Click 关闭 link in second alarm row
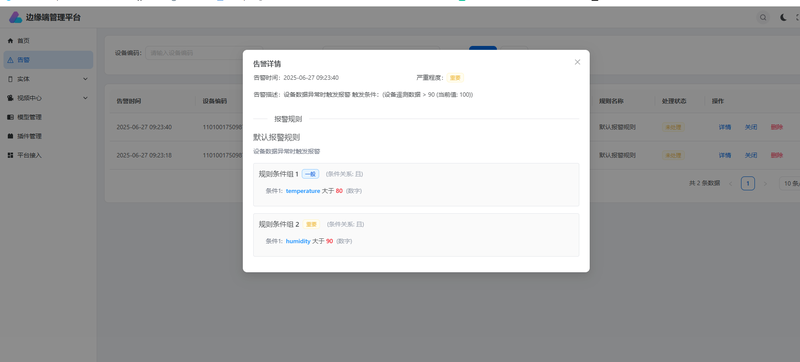Viewport: 800px width, 362px height. [x=751, y=155]
